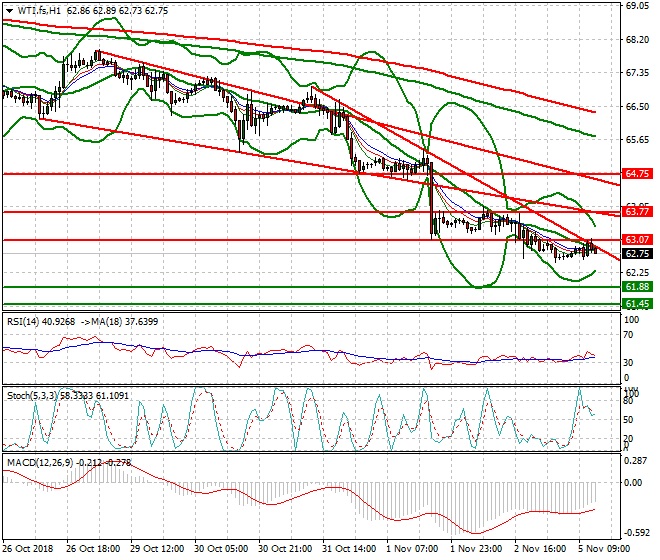The height and width of the screenshot is (560, 660).
Task: Click the 69.05 price scale value
Action: [637, 6]
